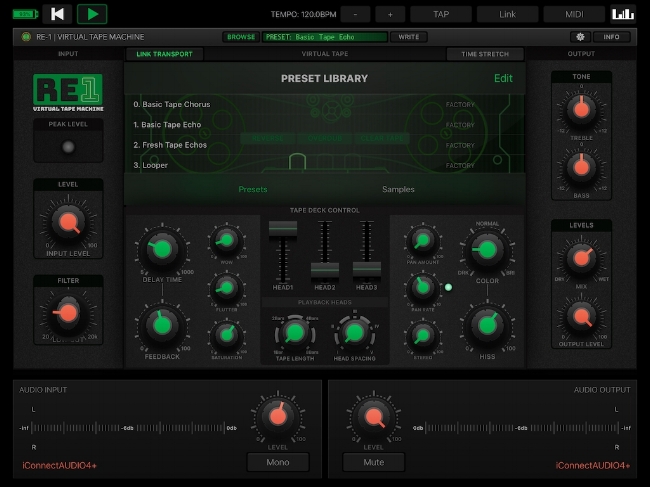Click the Audio Input LEVEL knob

click(x=277, y=417)
